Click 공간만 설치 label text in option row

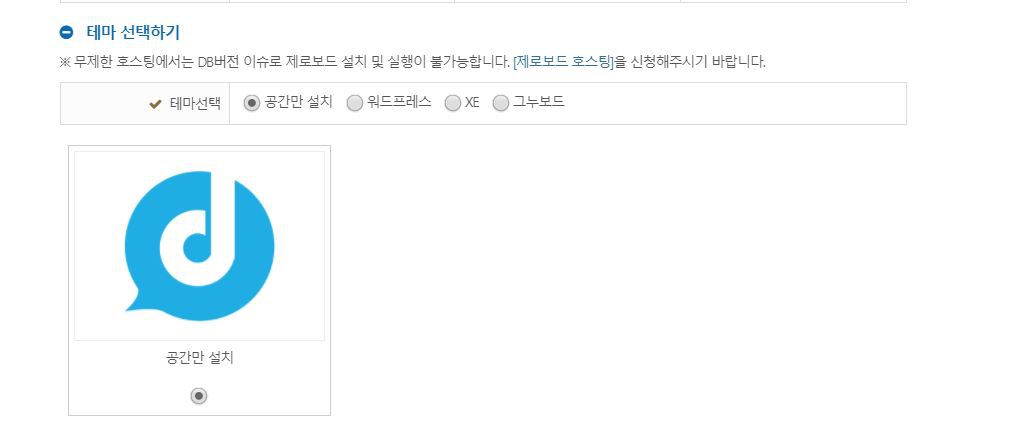click(x=298, y=102)
